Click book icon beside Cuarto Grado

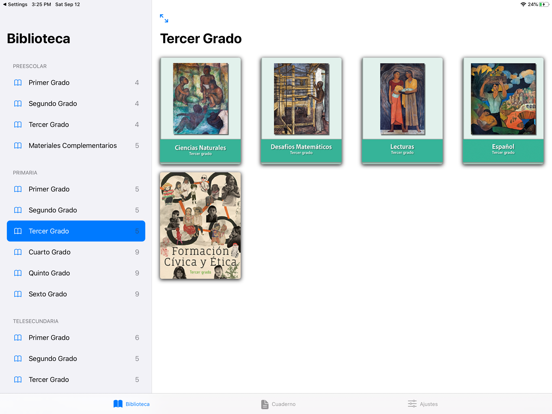[18, 252]
